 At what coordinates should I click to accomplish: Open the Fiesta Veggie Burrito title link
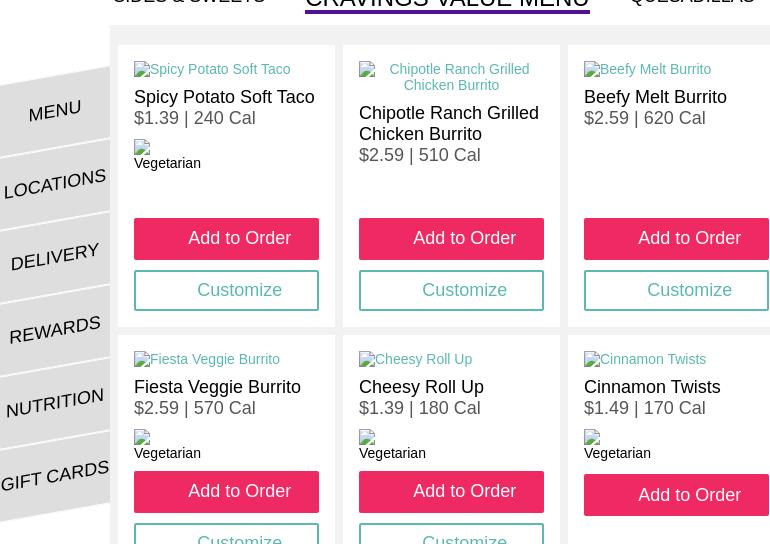click(217, 387)
